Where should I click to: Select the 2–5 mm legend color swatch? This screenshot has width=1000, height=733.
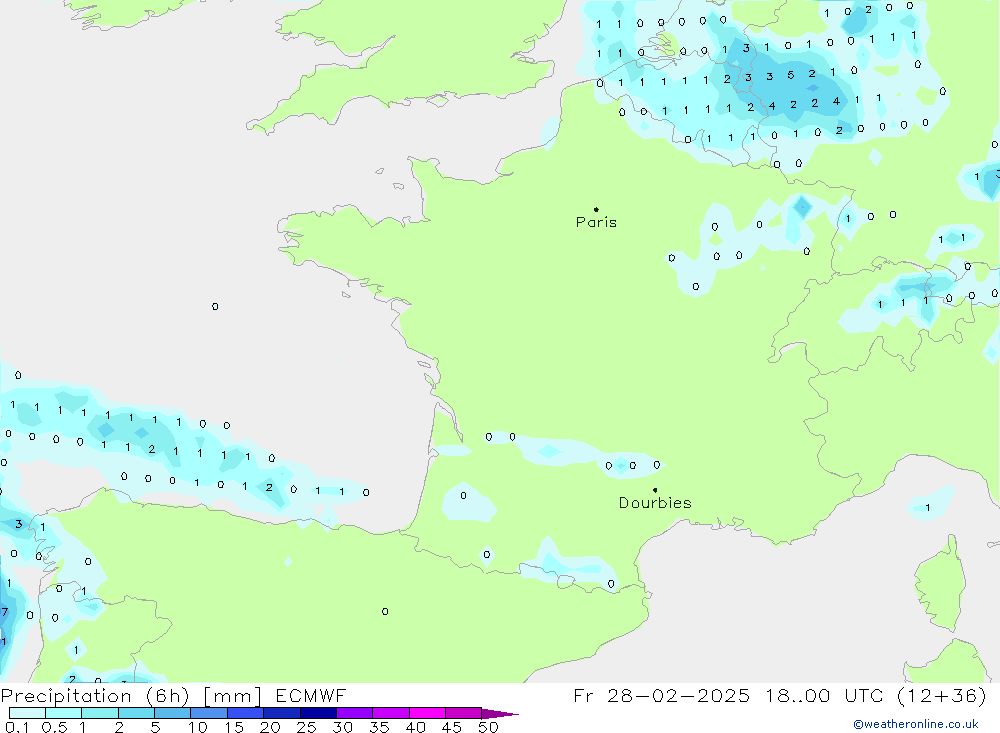[136, 713]
